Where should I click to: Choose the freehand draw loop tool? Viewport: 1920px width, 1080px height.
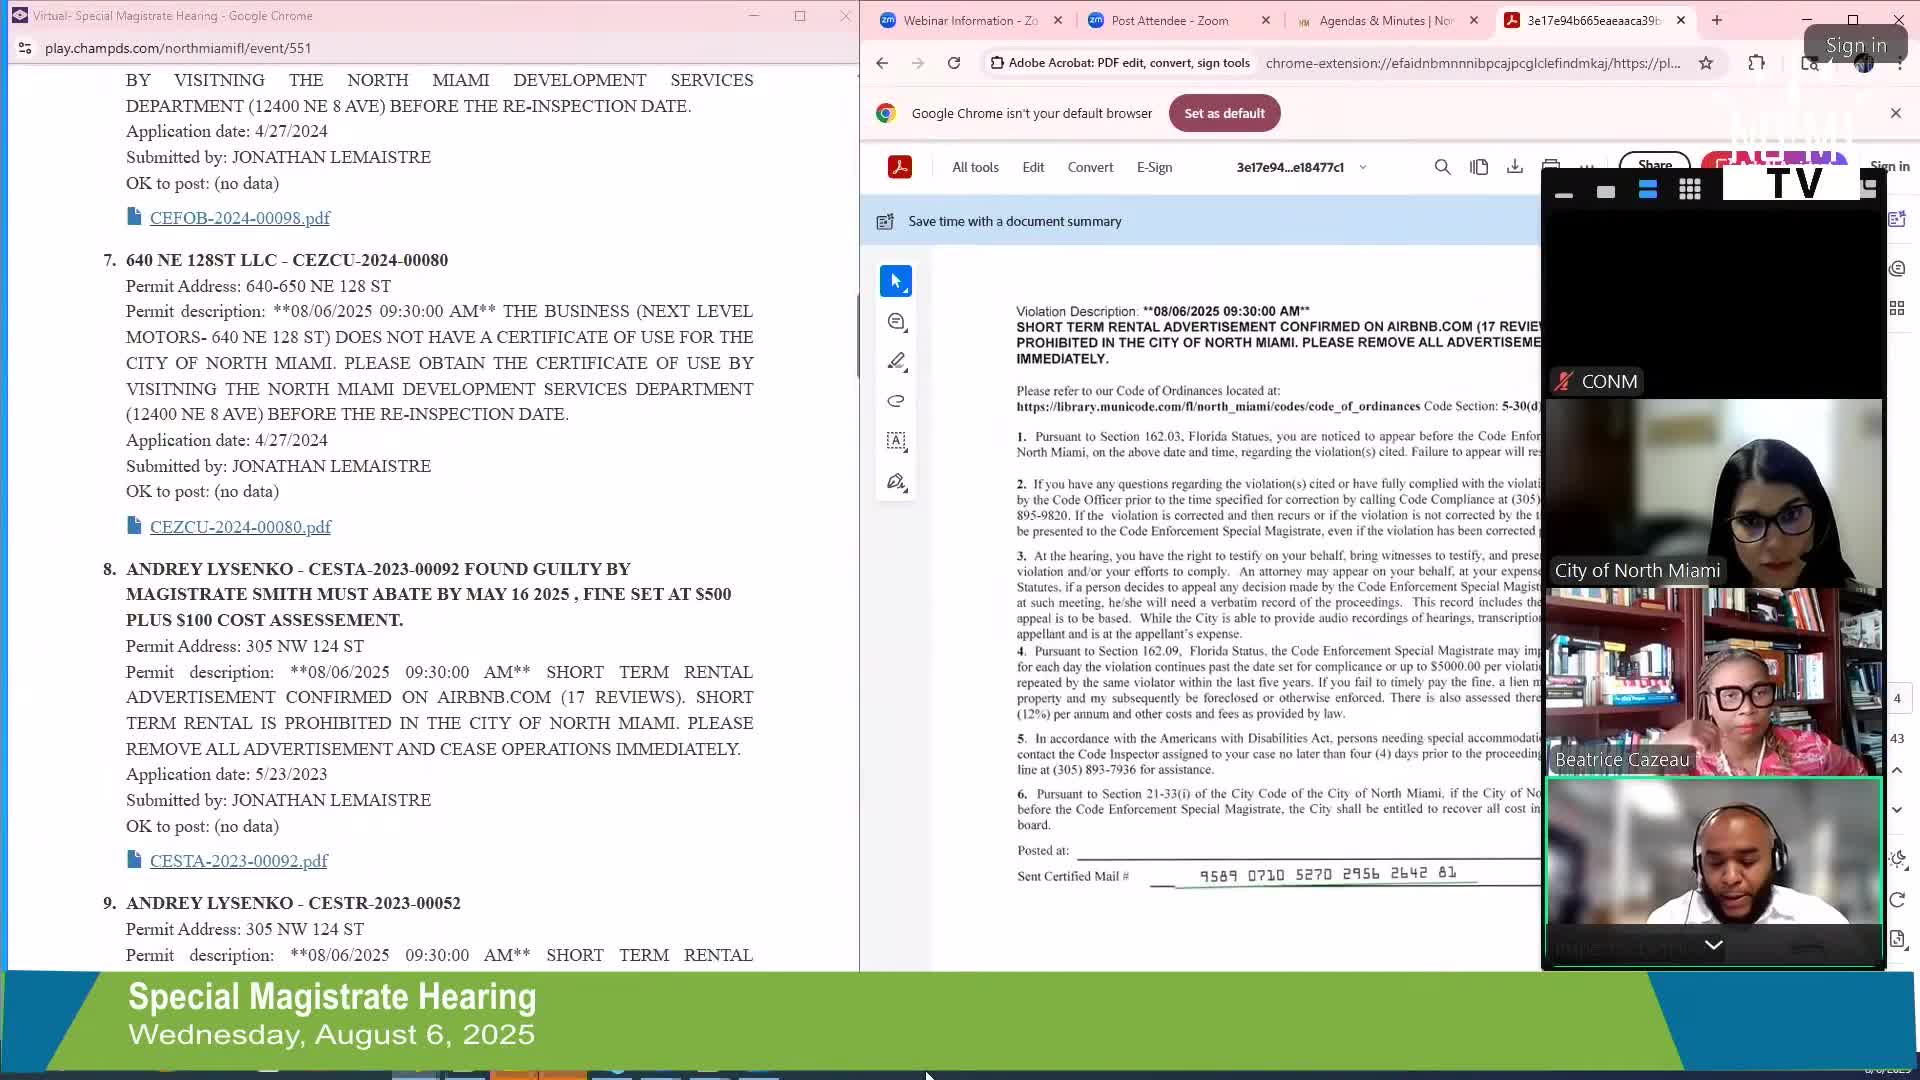tap(896, 401)
